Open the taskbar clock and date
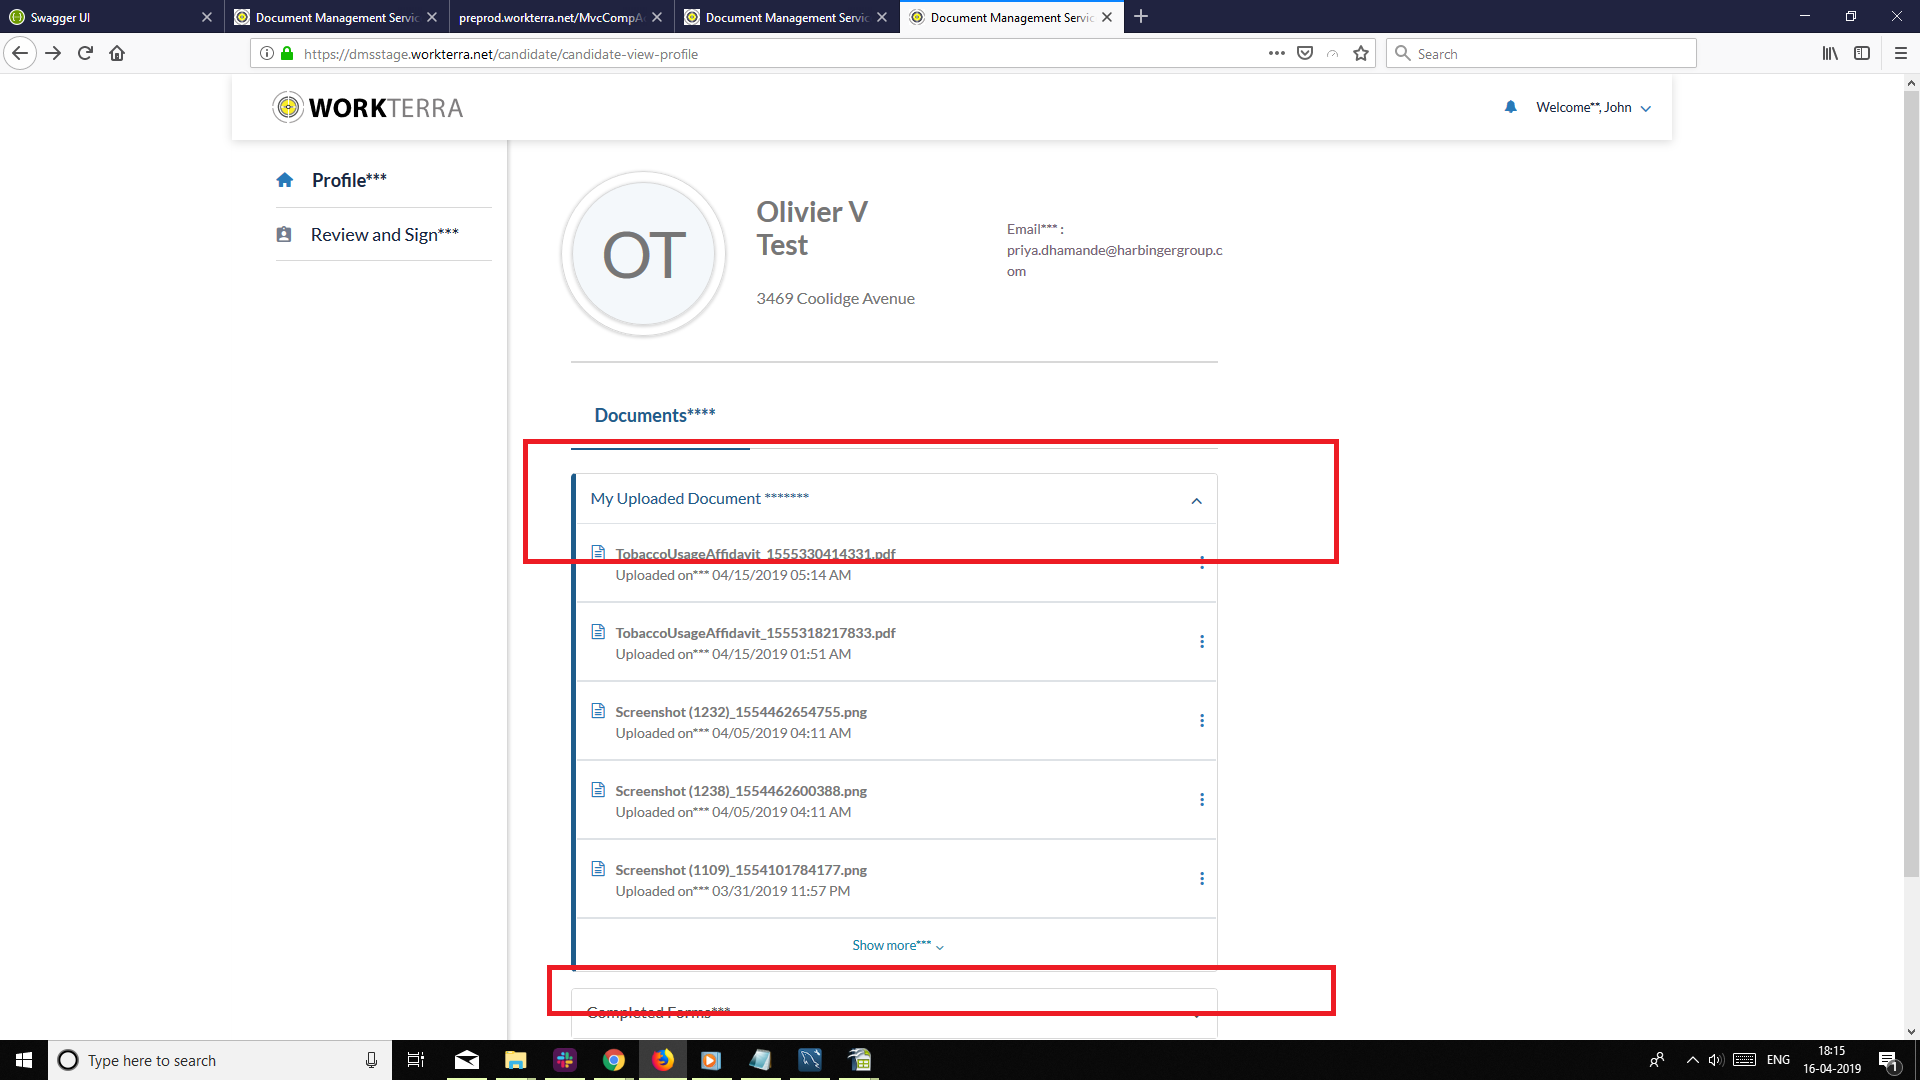This screenshot has height=1080, width=1920. 1831,1060
